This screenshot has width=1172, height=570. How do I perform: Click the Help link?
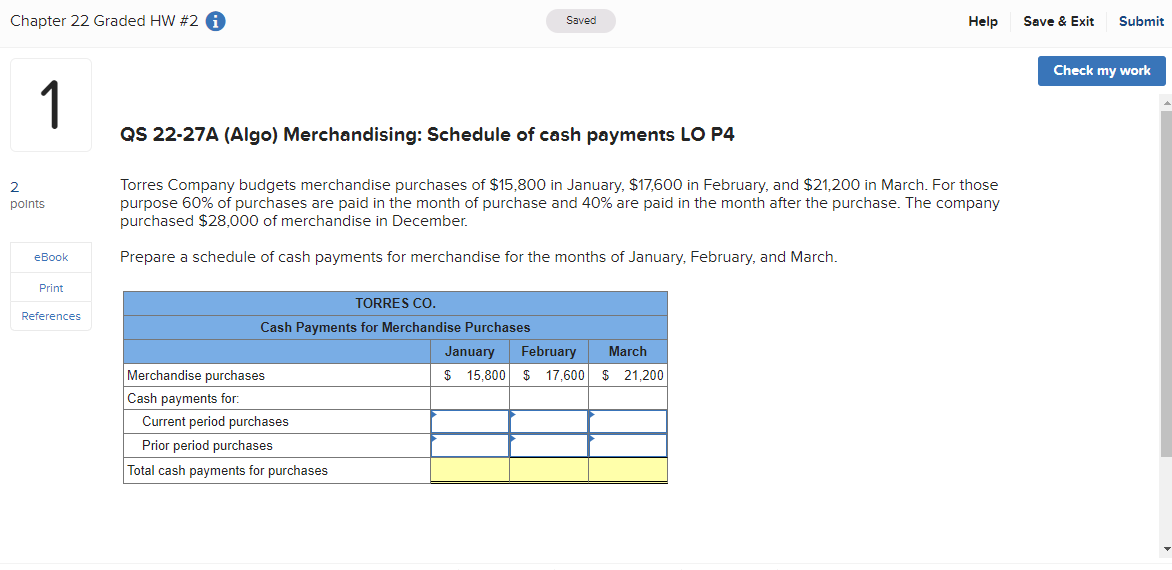point(983,22)
